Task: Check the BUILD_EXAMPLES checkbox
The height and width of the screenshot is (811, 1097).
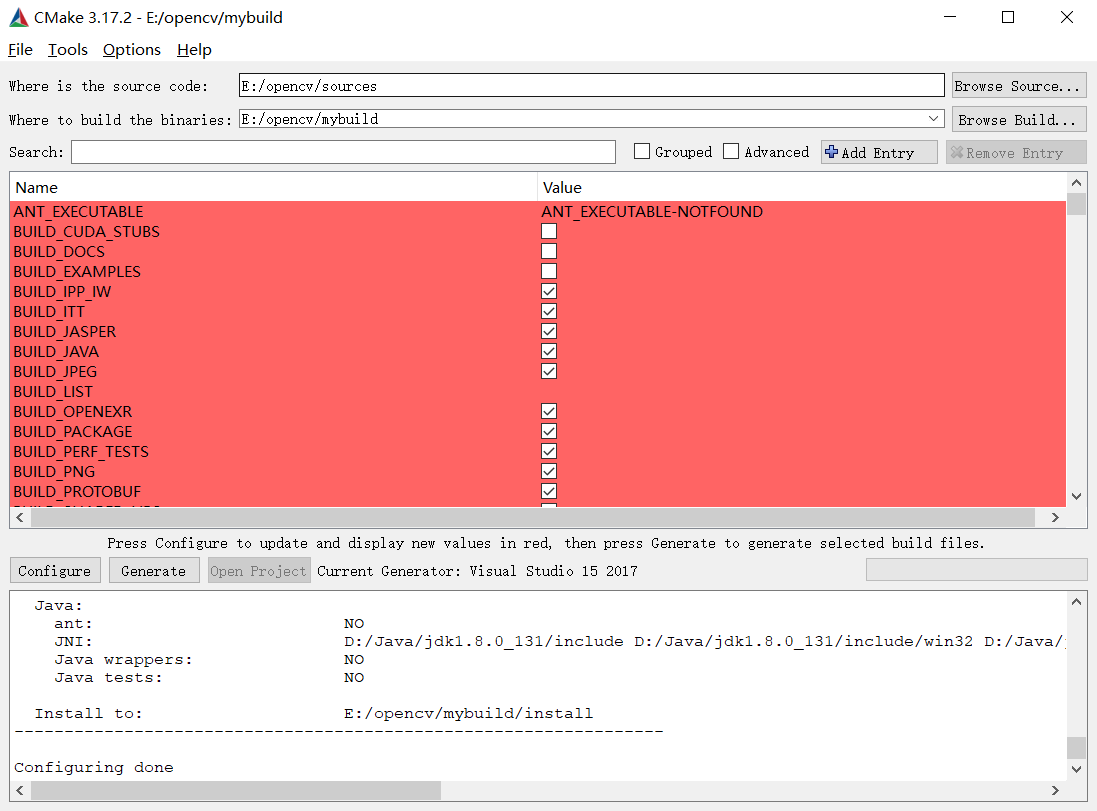Action: coord(549,271)
